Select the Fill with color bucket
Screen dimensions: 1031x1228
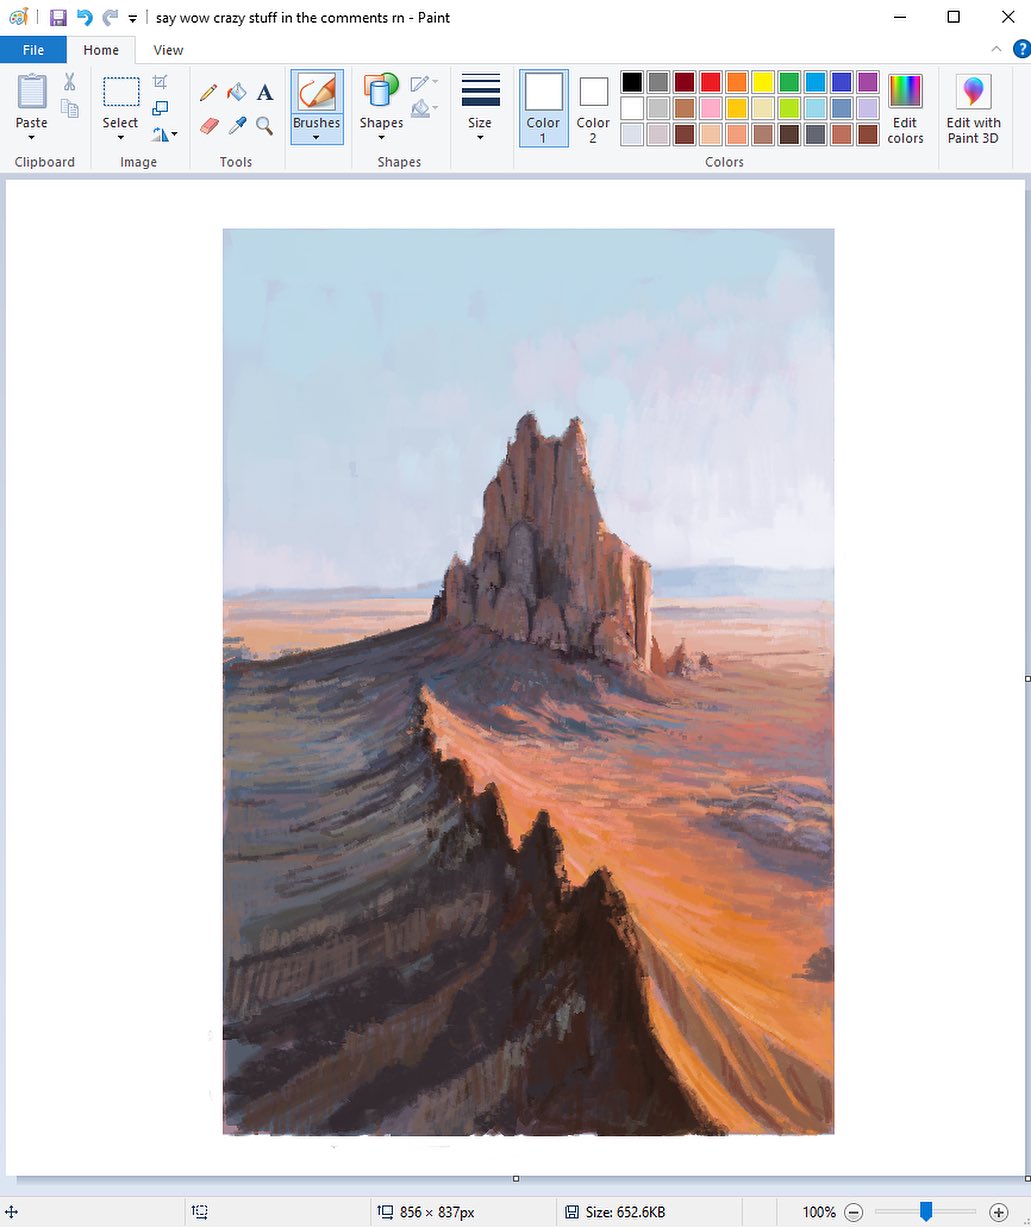pyautogui.click(x=237, y=93)
